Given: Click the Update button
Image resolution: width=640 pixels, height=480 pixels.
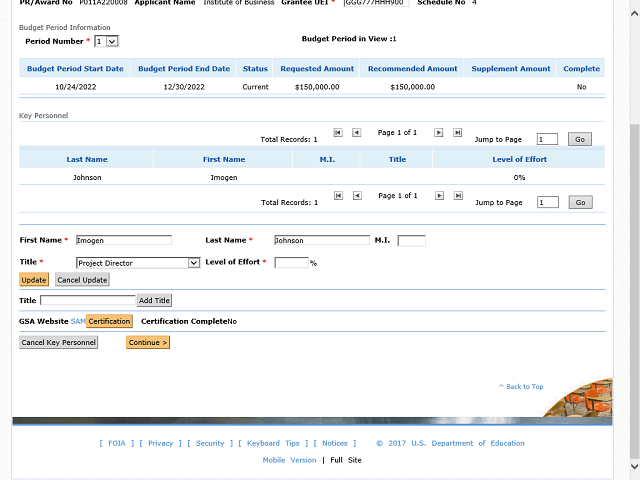Looking at the screenshot, I should (34, 280).
